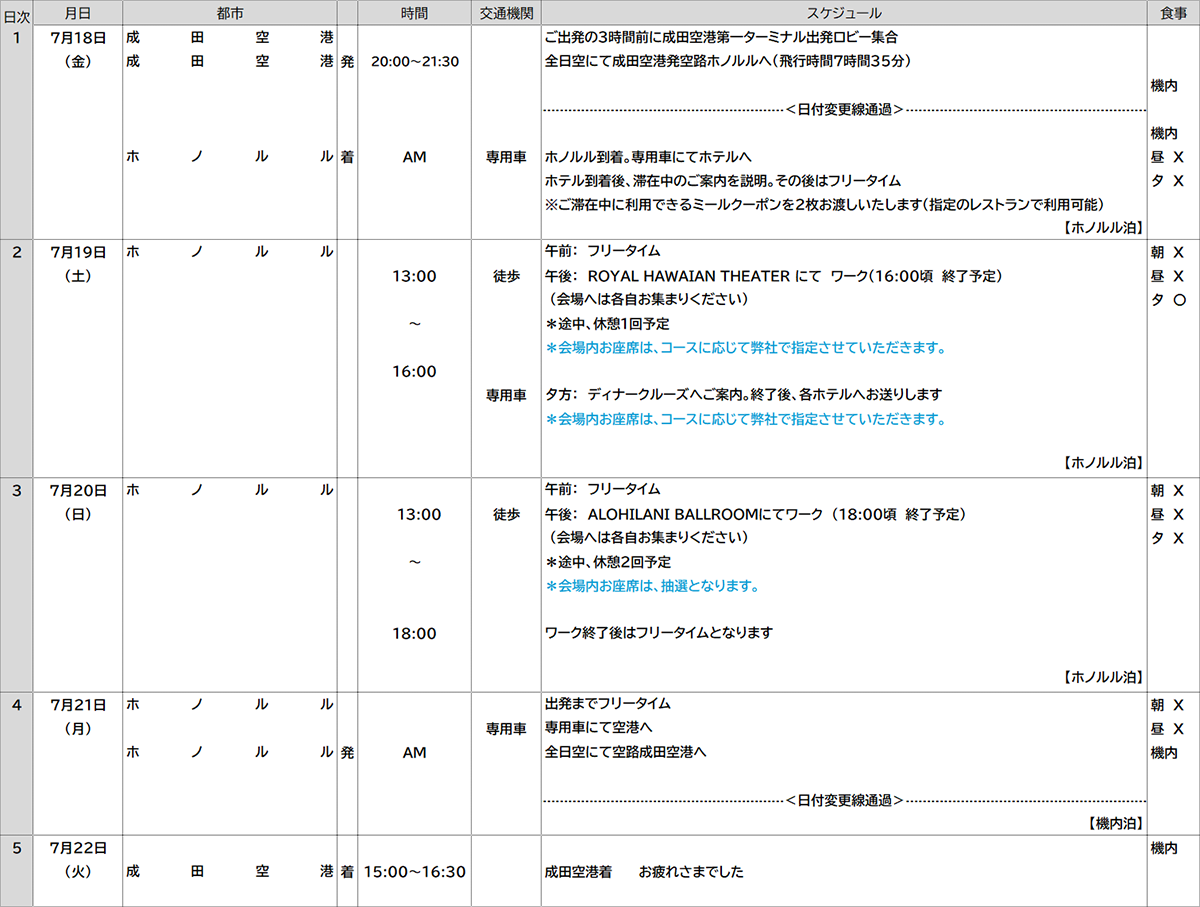Select the date cell 7月18日
The image size is (1200, 907).
tap(78, 37)
